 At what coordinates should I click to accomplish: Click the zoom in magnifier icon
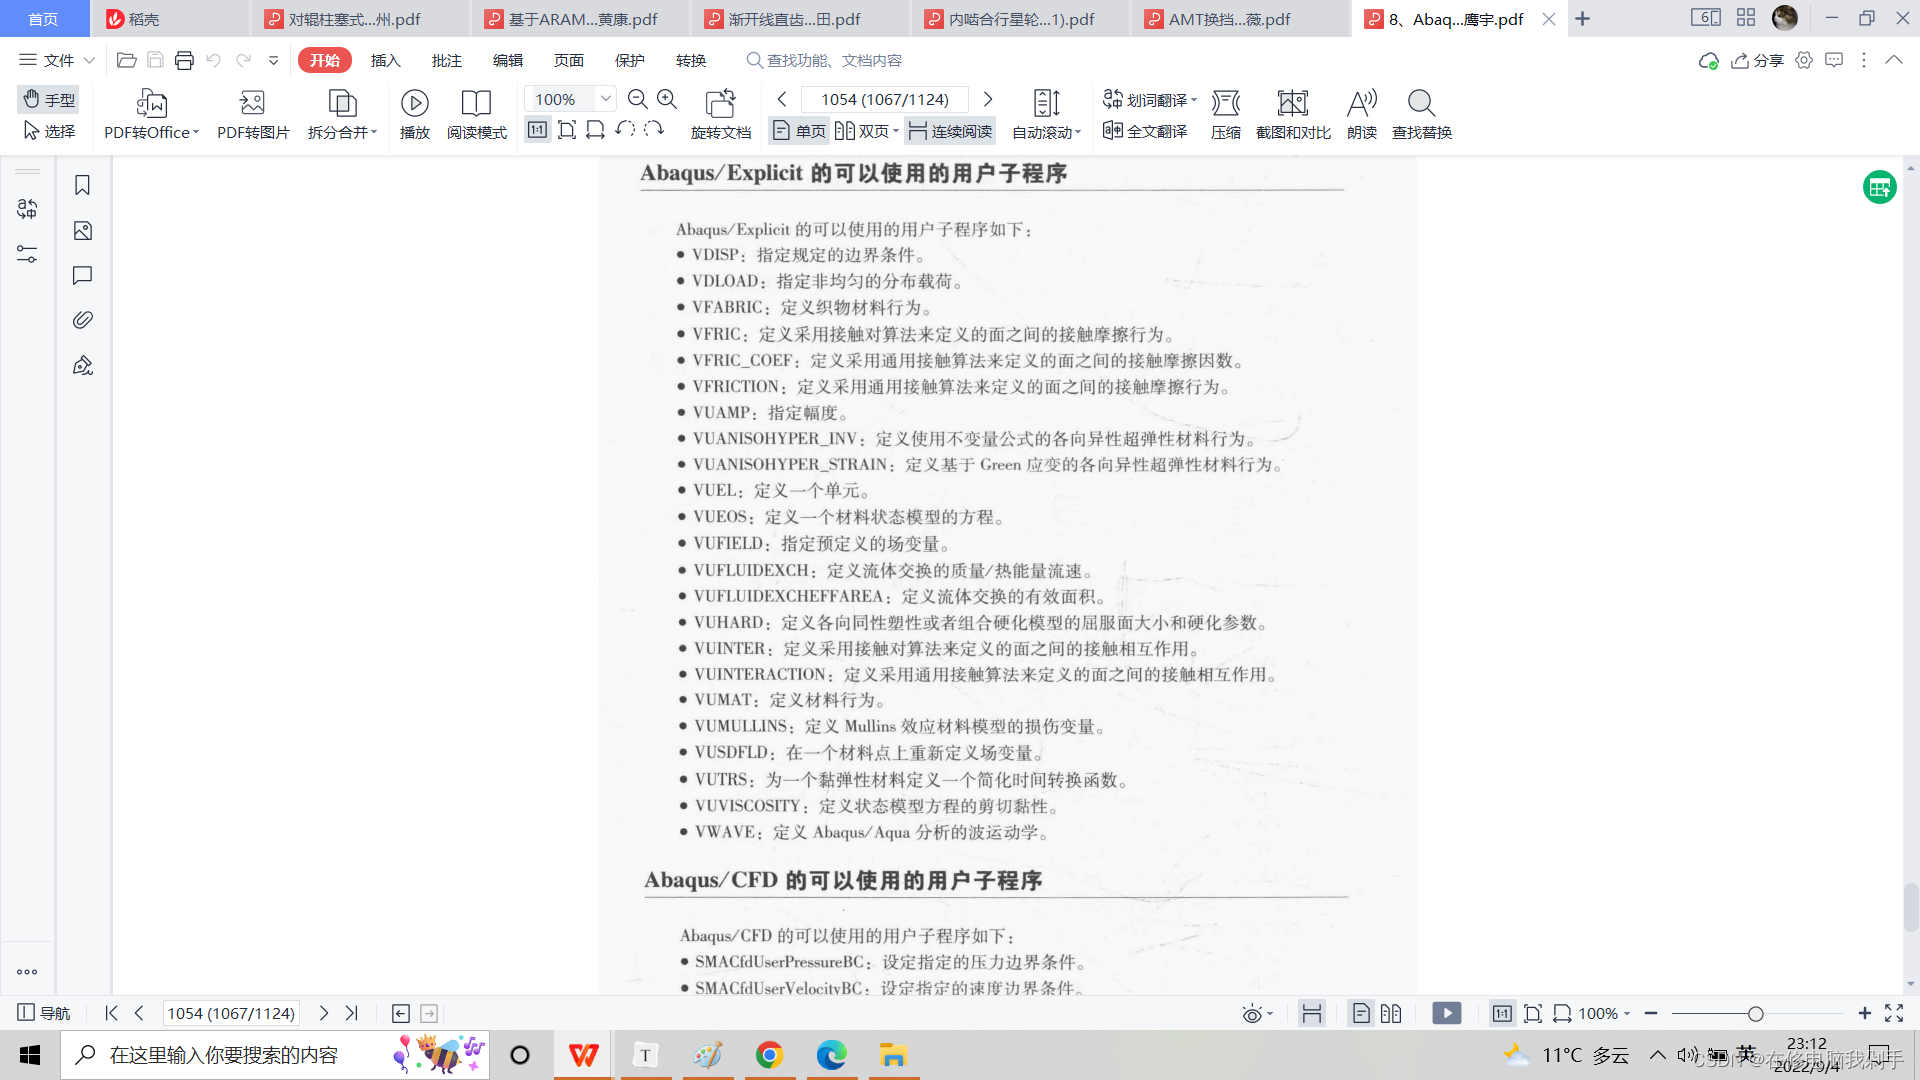[667, 99]
